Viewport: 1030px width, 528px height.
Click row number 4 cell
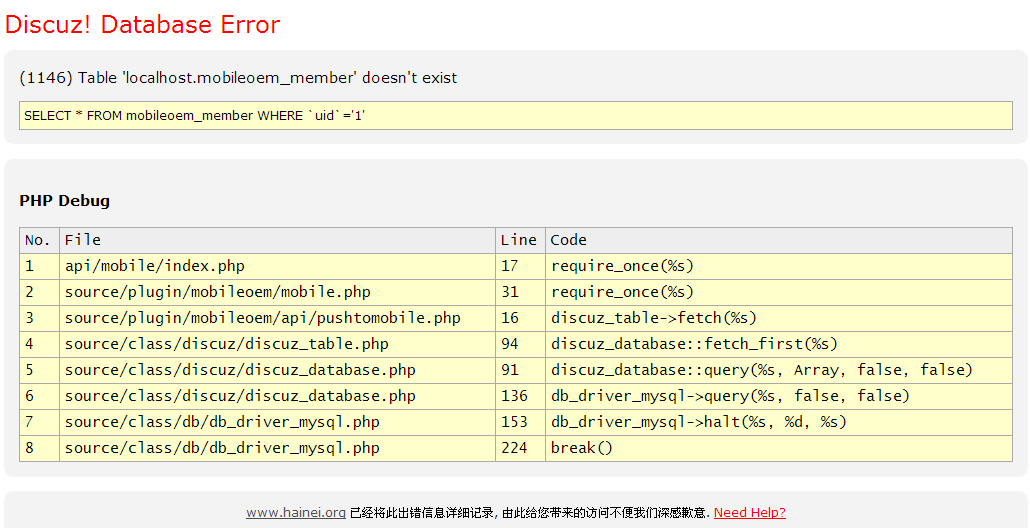tap(39, 344)
